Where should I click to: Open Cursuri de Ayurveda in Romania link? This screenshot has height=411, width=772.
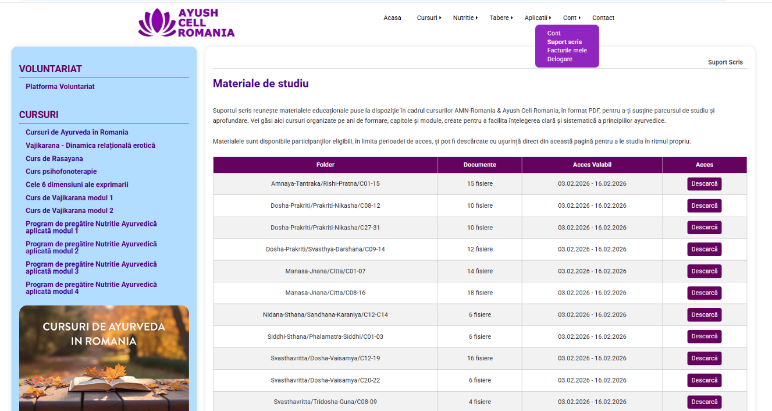pyautogui.click(x=76, y=132)
